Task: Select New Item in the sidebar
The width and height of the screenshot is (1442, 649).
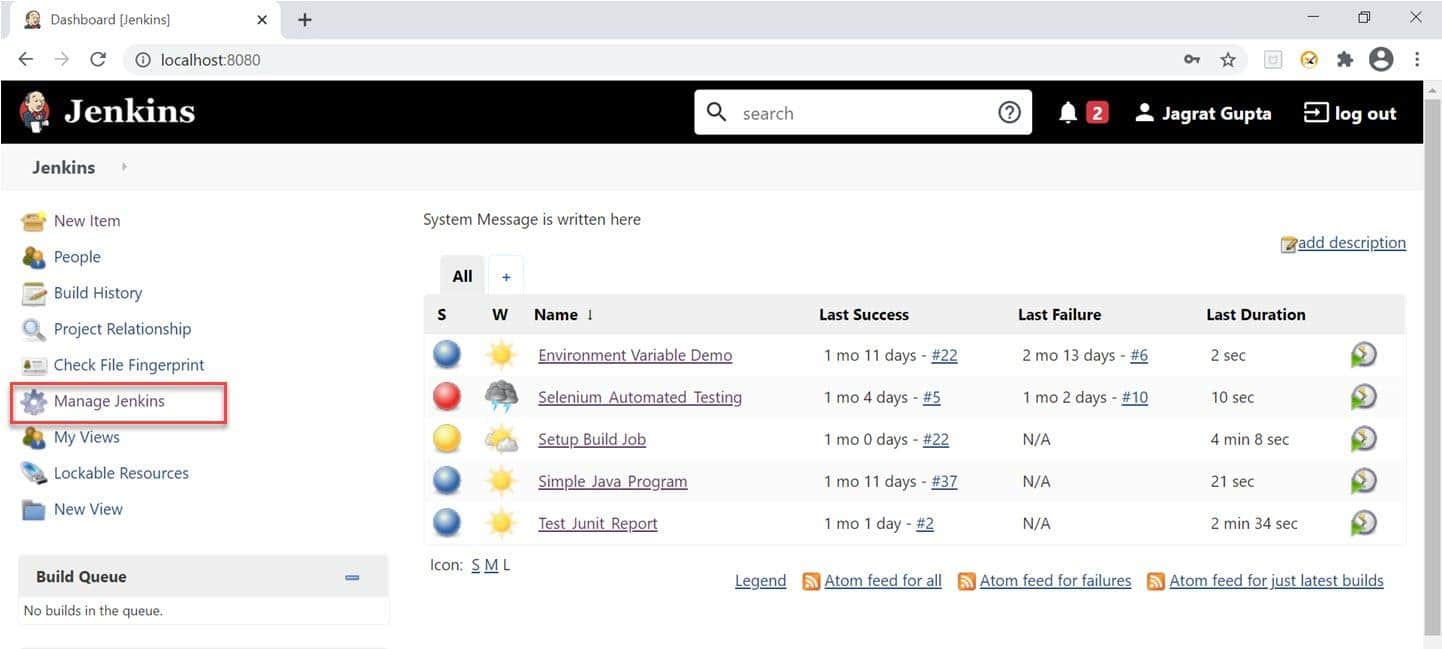Action: coord(86,220)
